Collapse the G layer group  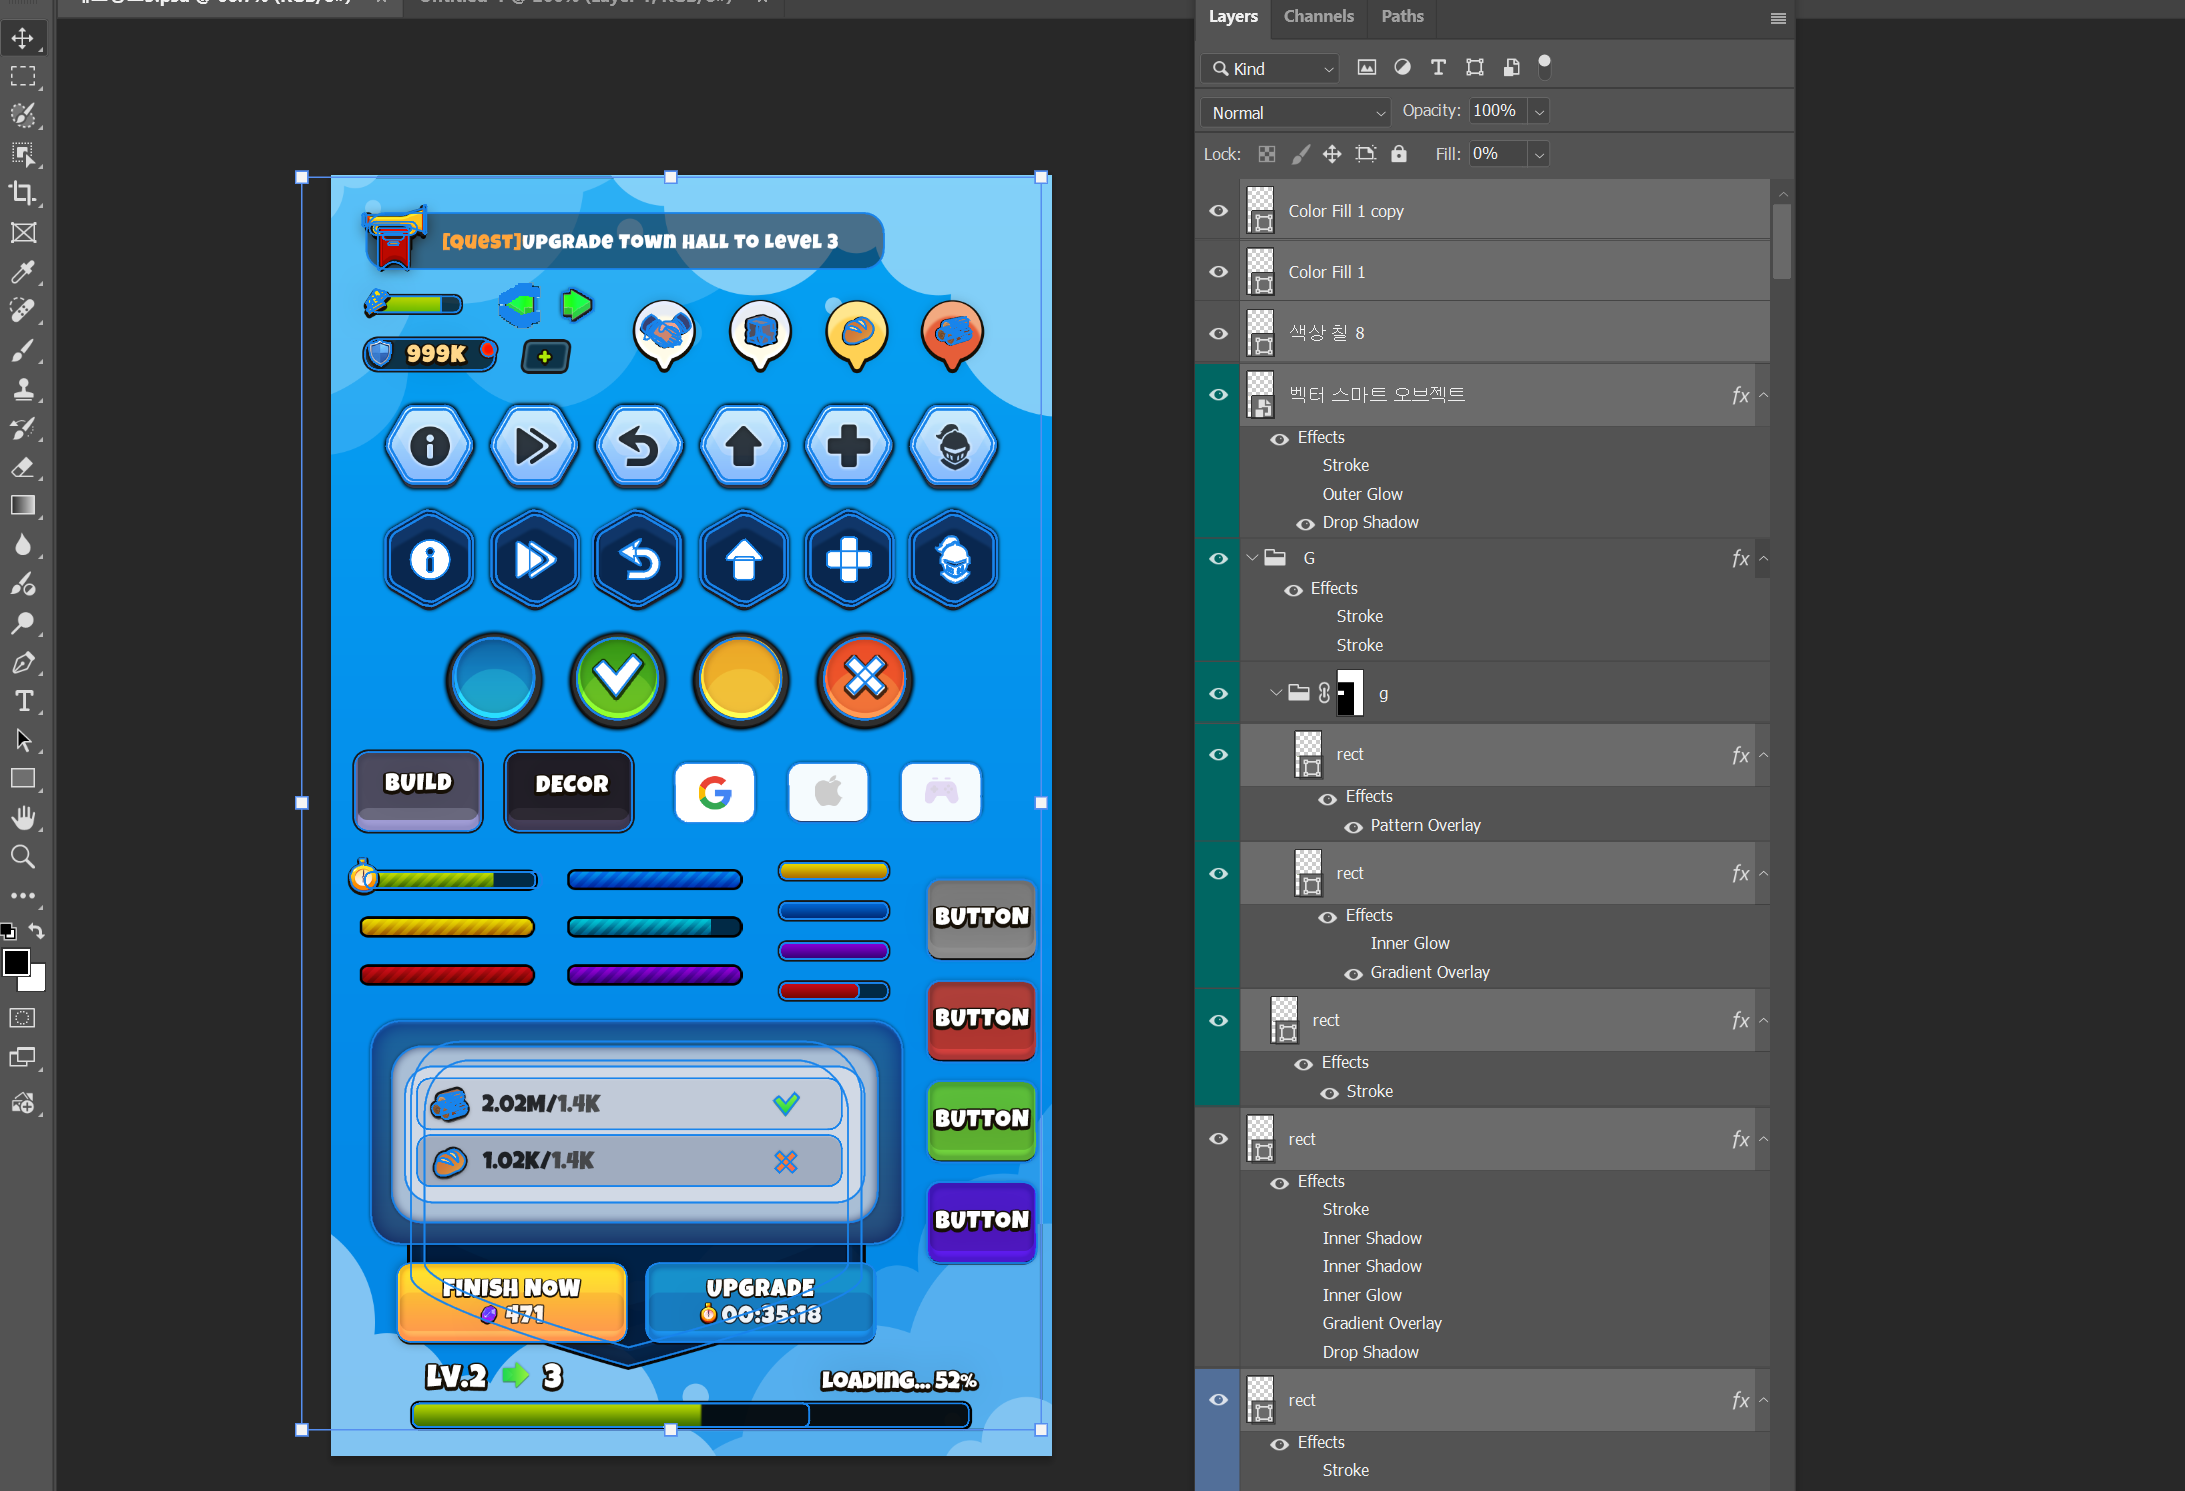pos(1252,558)
